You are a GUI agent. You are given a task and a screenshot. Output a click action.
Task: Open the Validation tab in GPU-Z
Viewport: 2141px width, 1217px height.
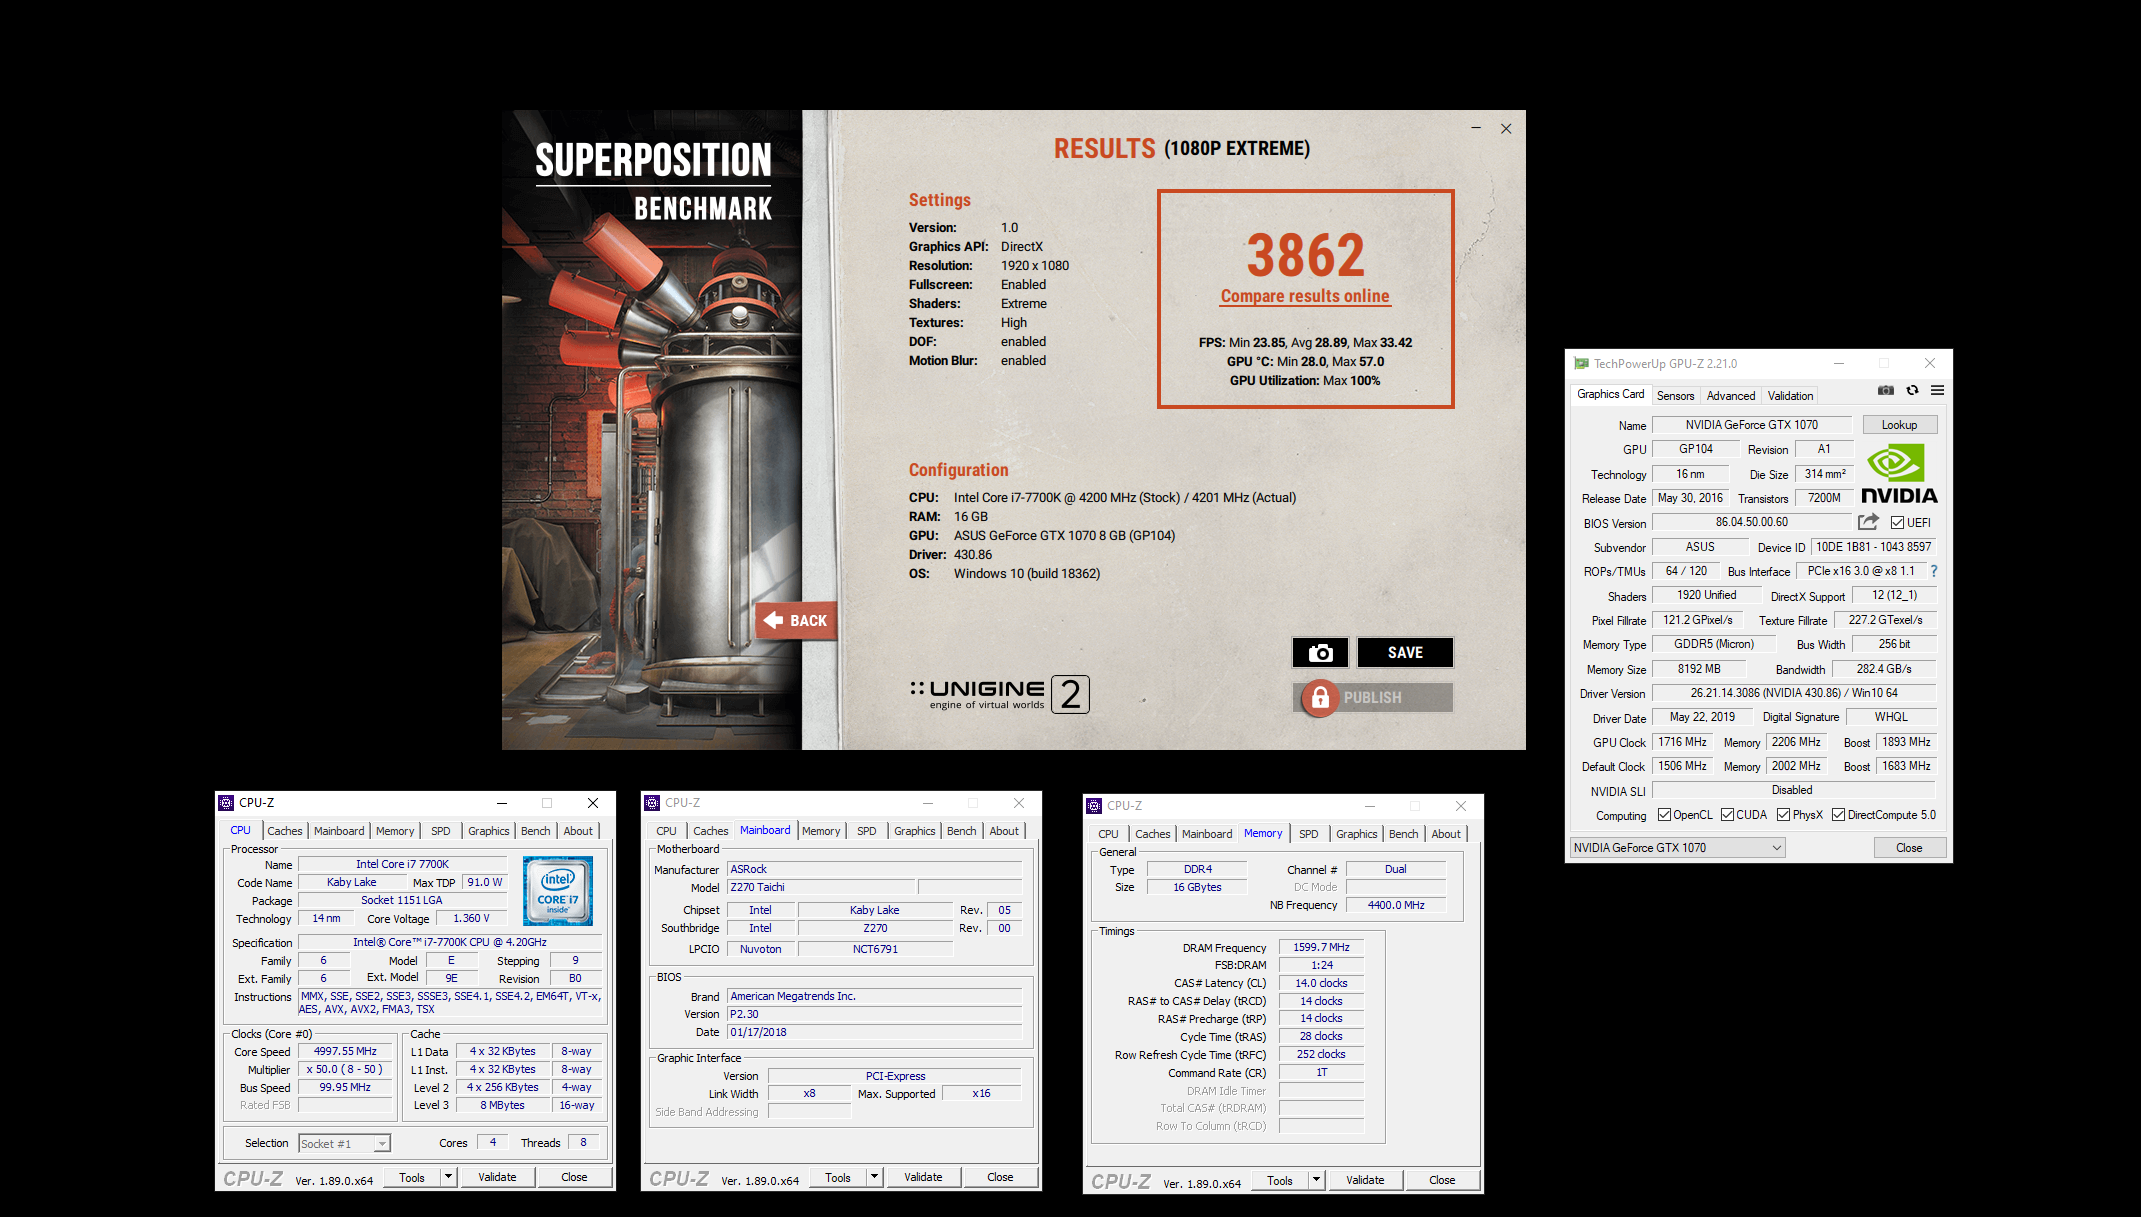click(x=1790, y=396)
